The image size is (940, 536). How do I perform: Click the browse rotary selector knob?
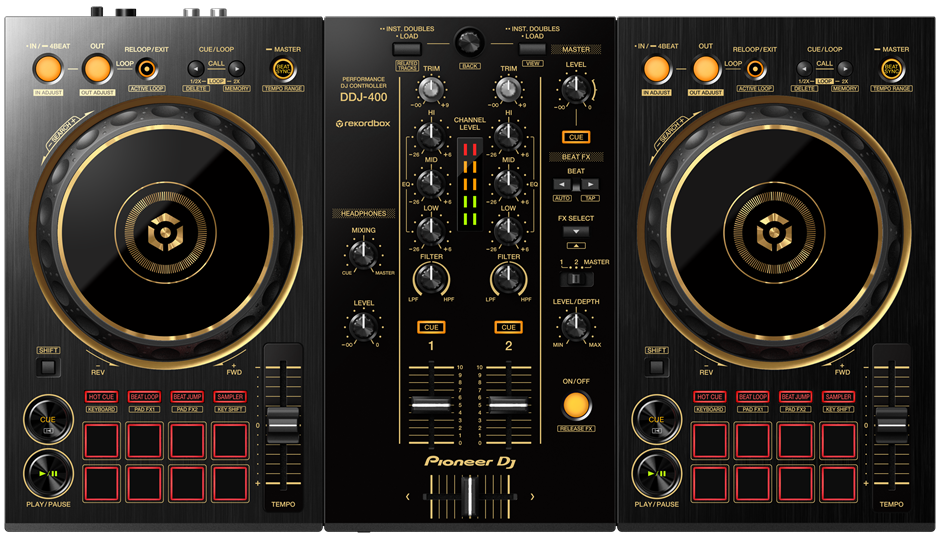[x=469, y=42]
